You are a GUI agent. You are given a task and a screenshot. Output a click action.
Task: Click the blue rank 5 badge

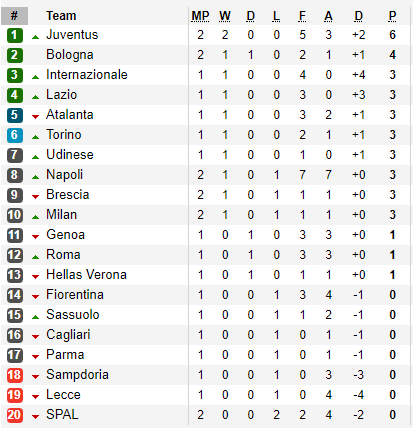tap(15, 115)
